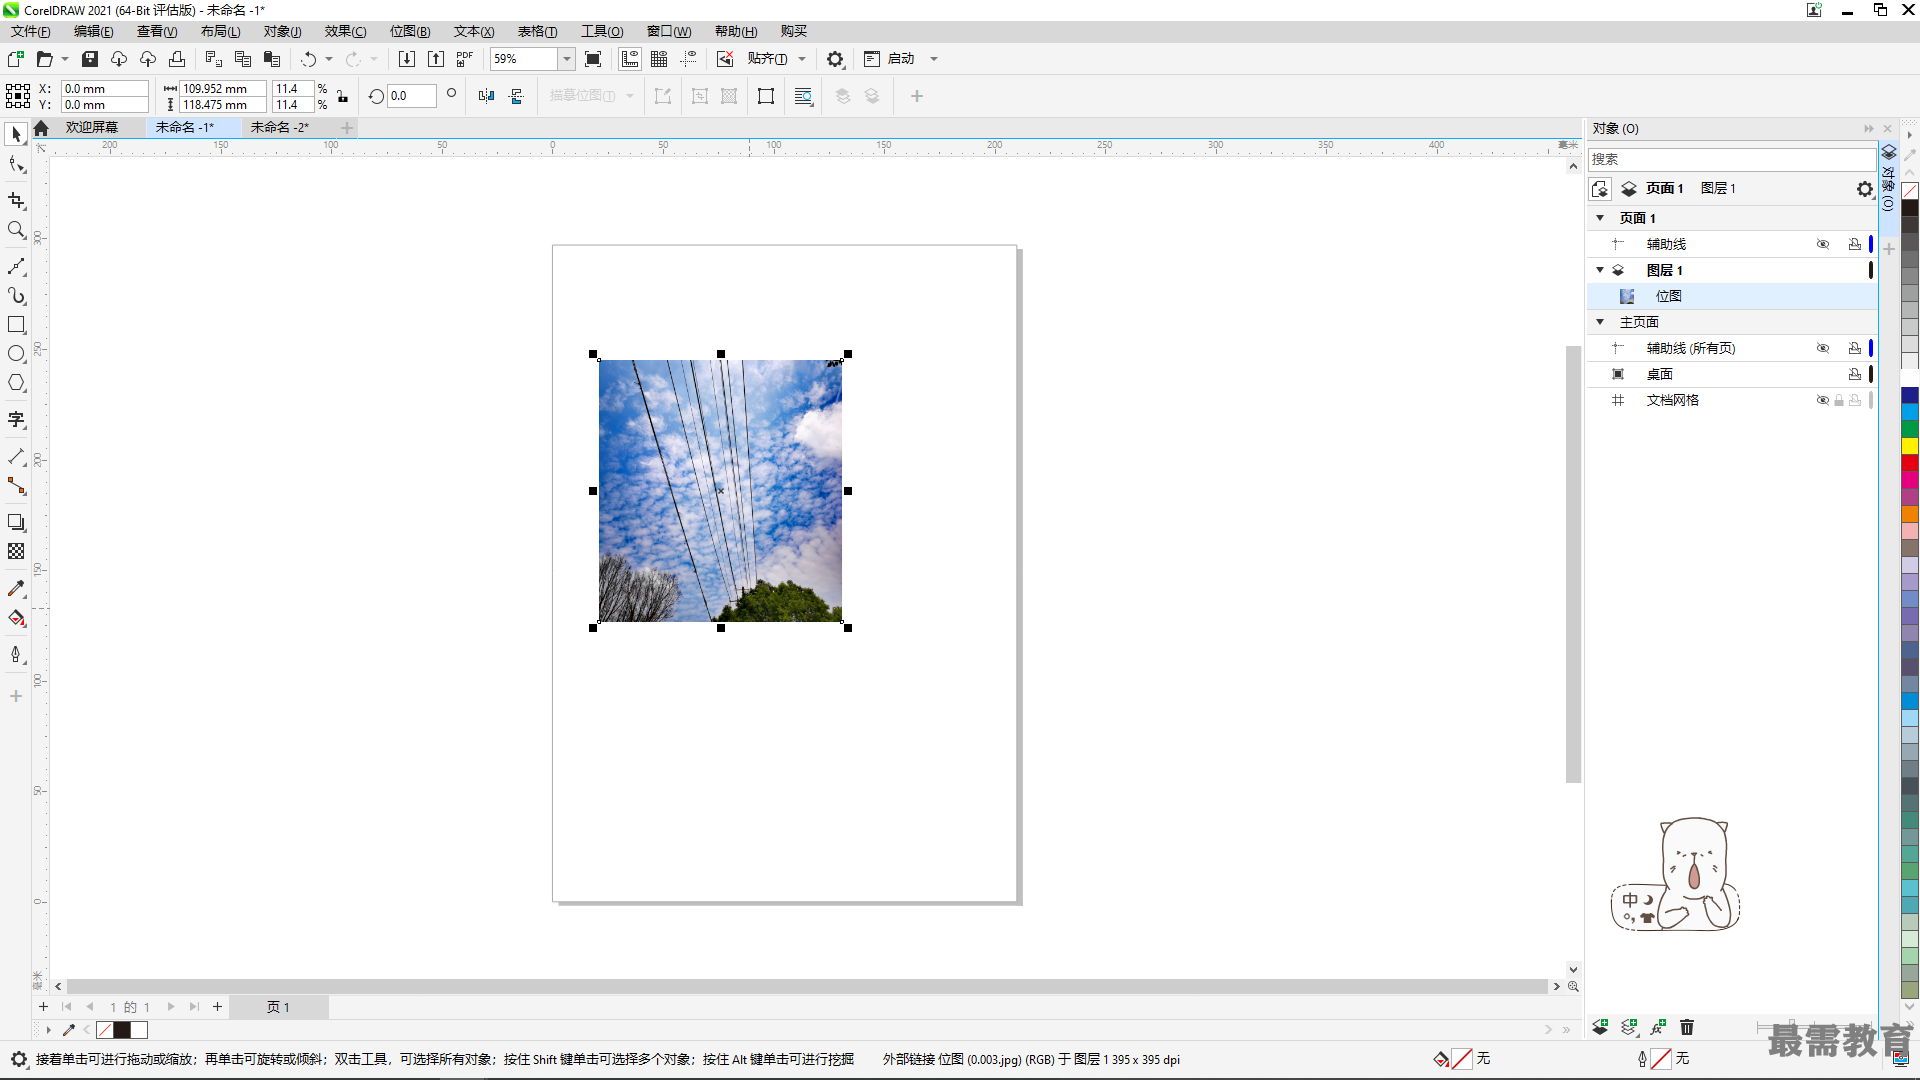Click the yellow color swatch in palette
Viewport: 1920px width, 1080px height.
pos(1910,446)
